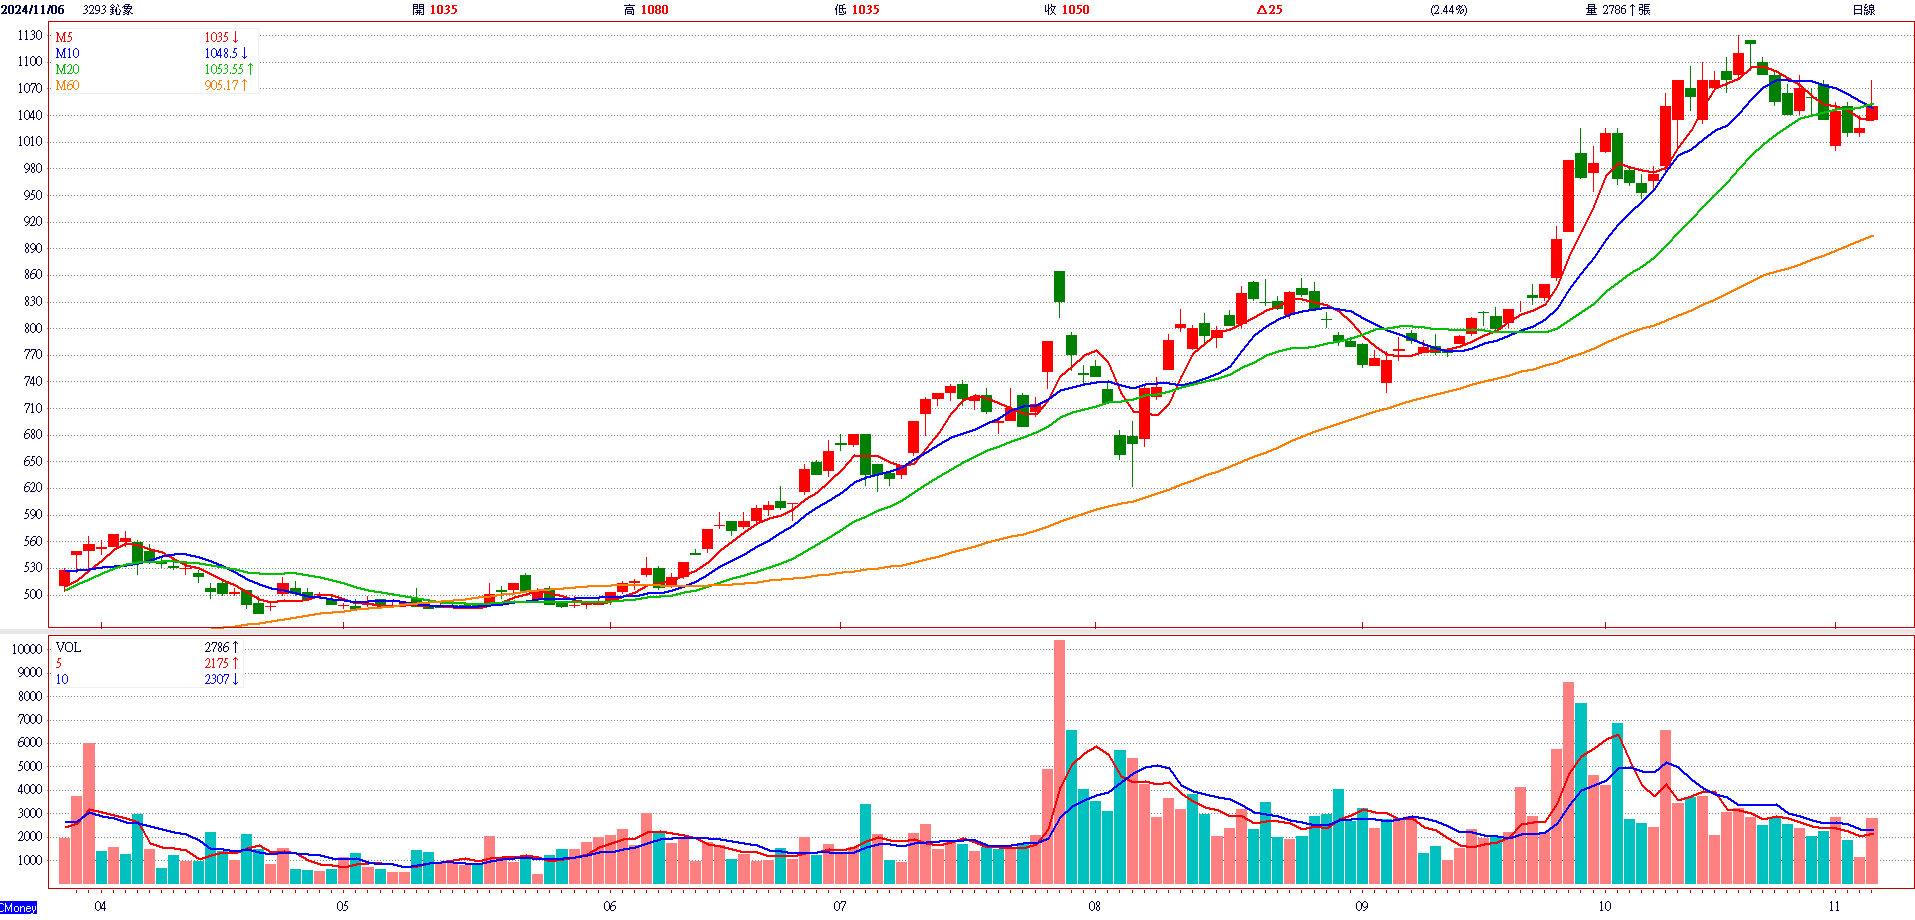Click the 日線 daily chart label
1915x920 pixels.
pyautogui.click(x=1863, y=9)
